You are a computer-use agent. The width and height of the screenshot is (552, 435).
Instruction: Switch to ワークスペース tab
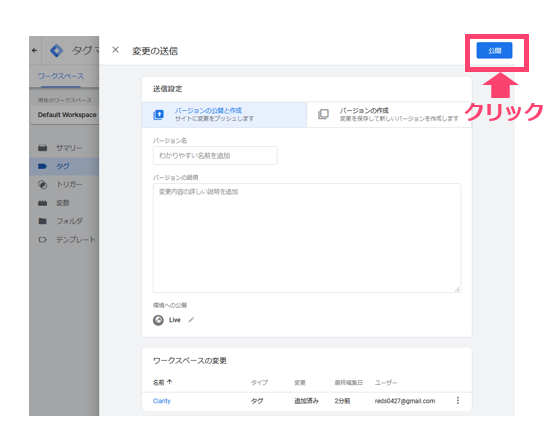(x=61, y=76)
